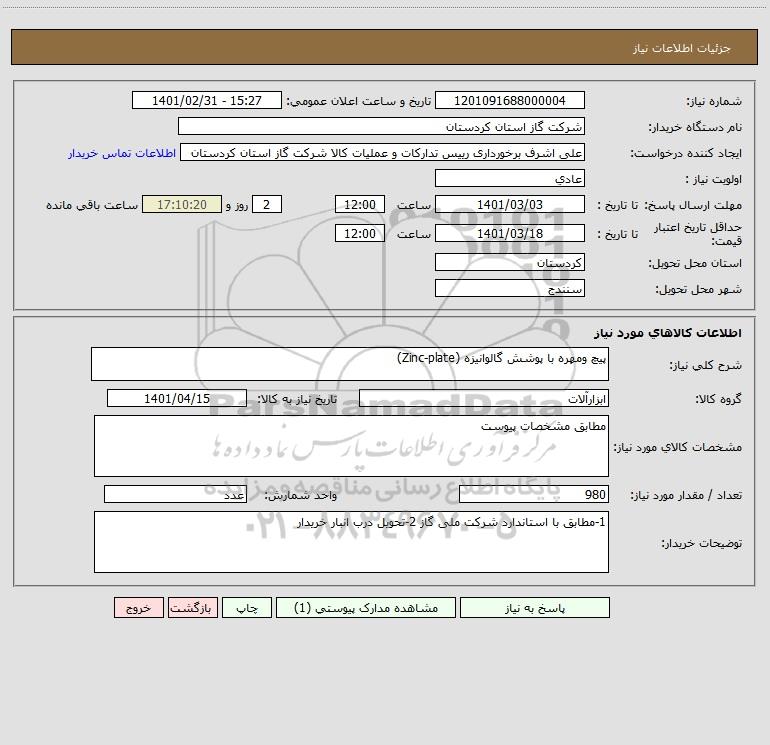Click remaining time countdown 17:10:20
The height and width of the screenshot is (745, 770).
182,204
